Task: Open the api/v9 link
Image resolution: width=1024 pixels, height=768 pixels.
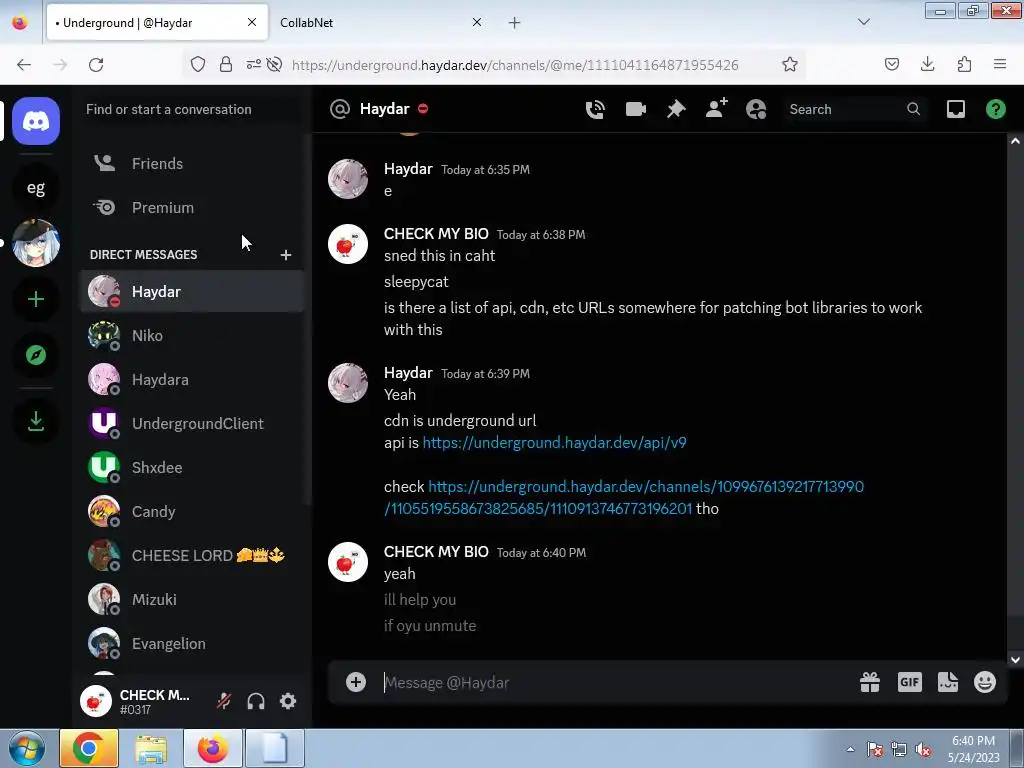Action: pos(554,443)
